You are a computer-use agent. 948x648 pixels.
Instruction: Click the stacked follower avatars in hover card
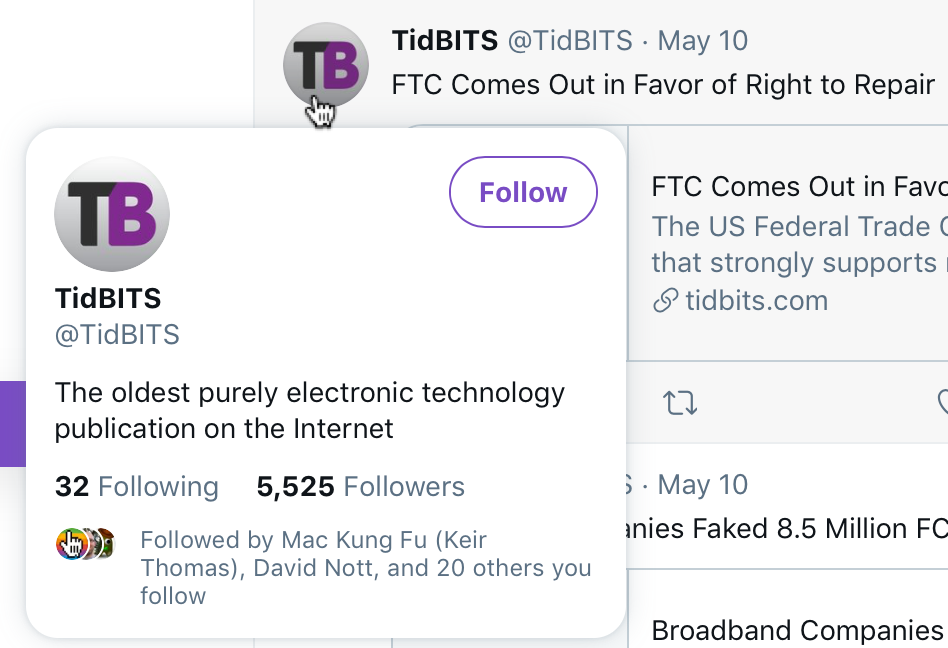(85, 544)
